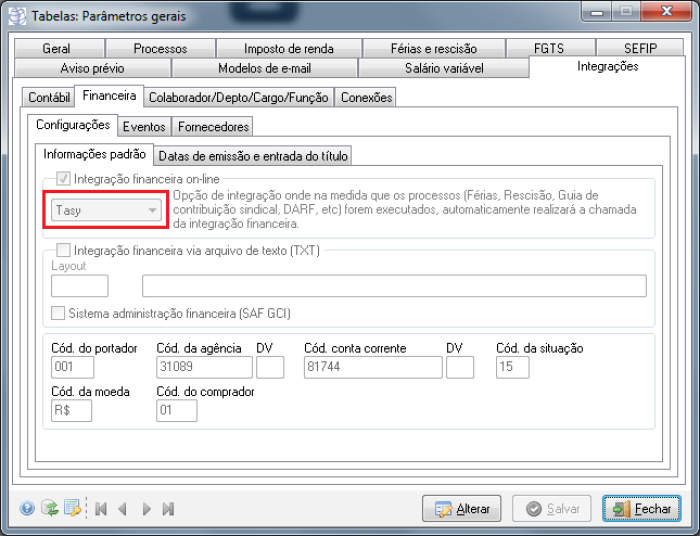The height and width of the screenshot is (536, 700).
Task: Open the Contábil tab
Action: coord(49,97)
